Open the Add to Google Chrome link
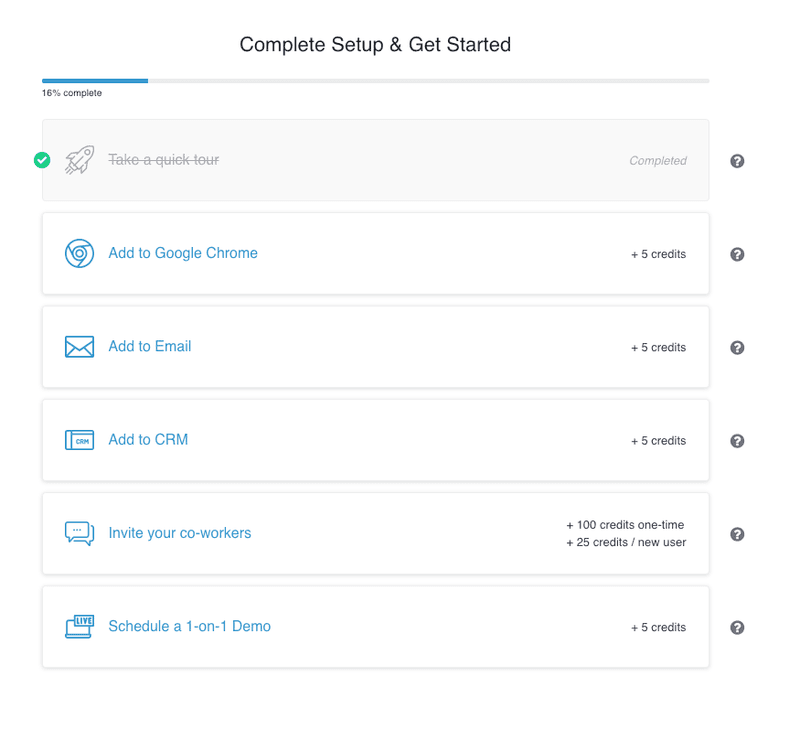Screen dimensions: 800x730 [183, 254]
